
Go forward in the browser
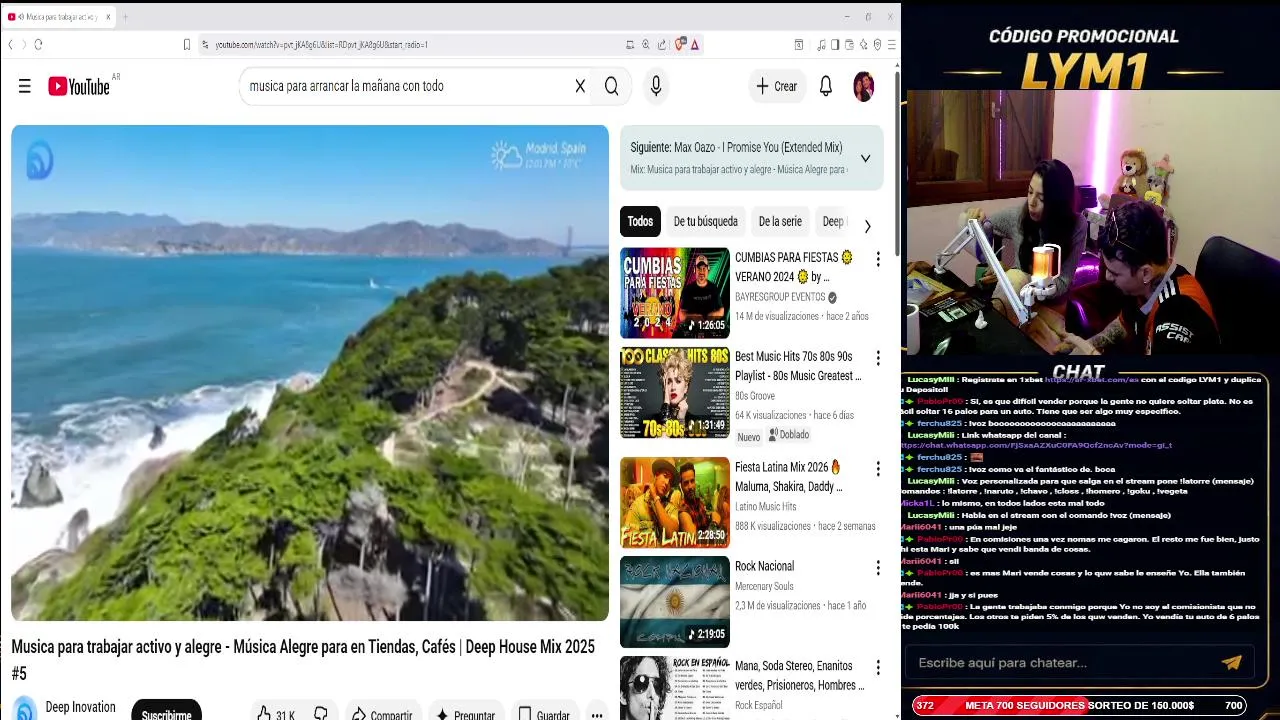click(22, 45)
